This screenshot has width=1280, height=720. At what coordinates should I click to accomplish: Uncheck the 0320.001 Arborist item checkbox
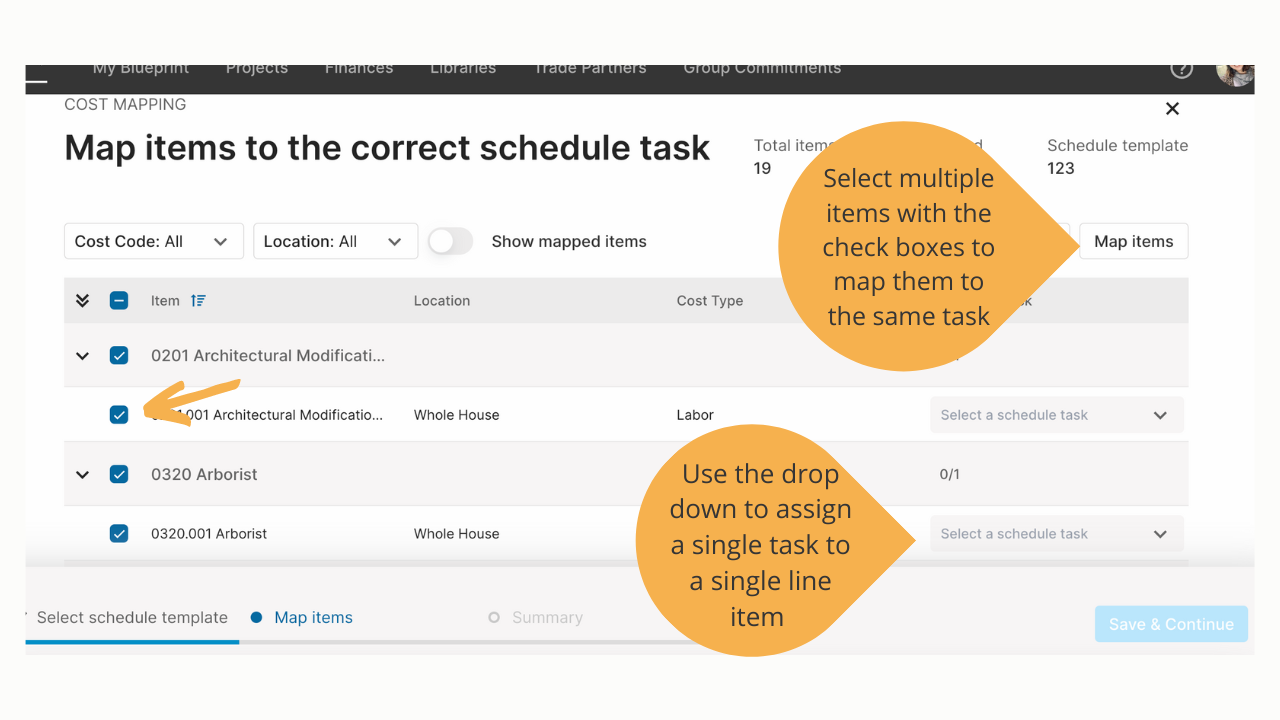tap(119, 533)
